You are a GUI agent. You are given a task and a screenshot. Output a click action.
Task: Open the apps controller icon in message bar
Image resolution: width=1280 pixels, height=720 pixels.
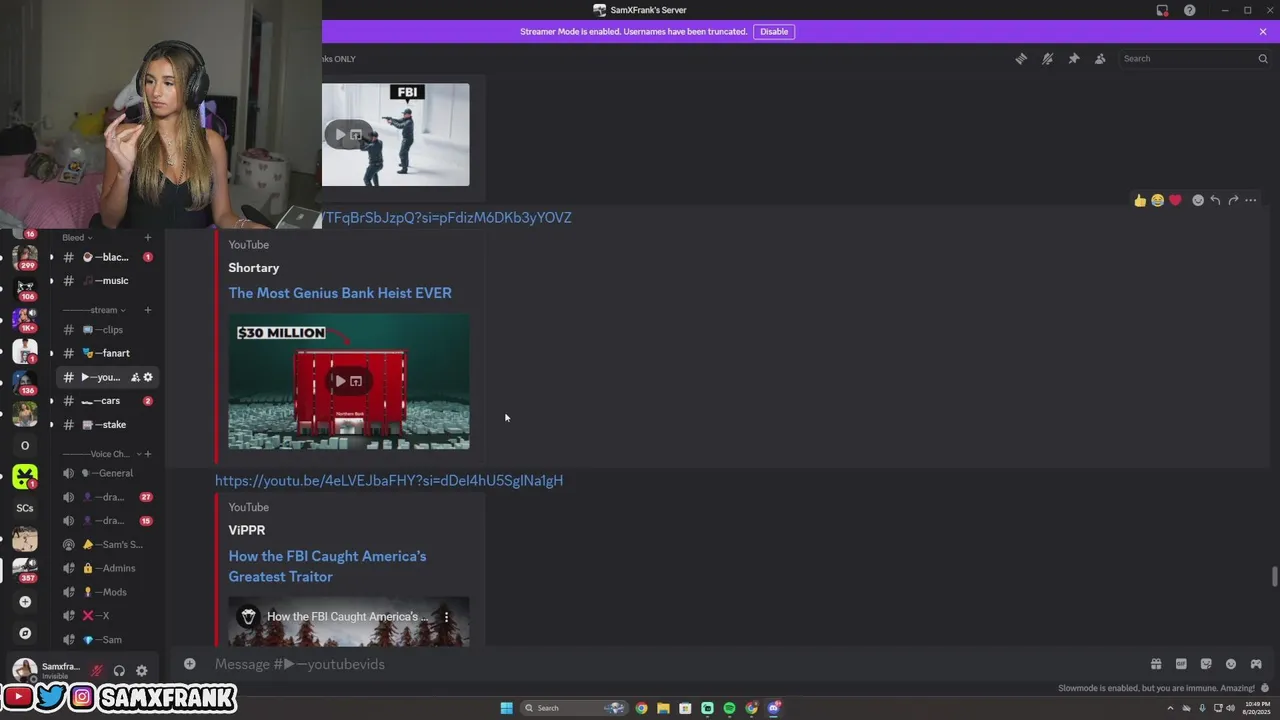(1256, 664)
